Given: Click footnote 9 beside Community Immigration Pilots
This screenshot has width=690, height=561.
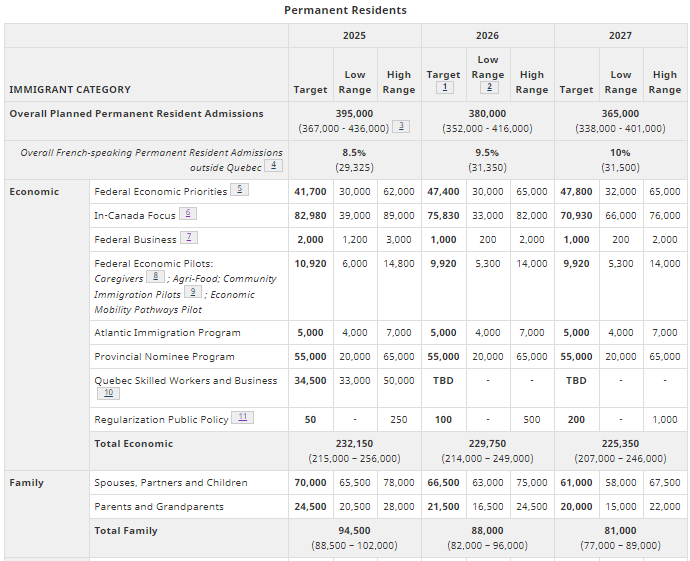Looking at the screenshot, I should click(x=193, y=293).
